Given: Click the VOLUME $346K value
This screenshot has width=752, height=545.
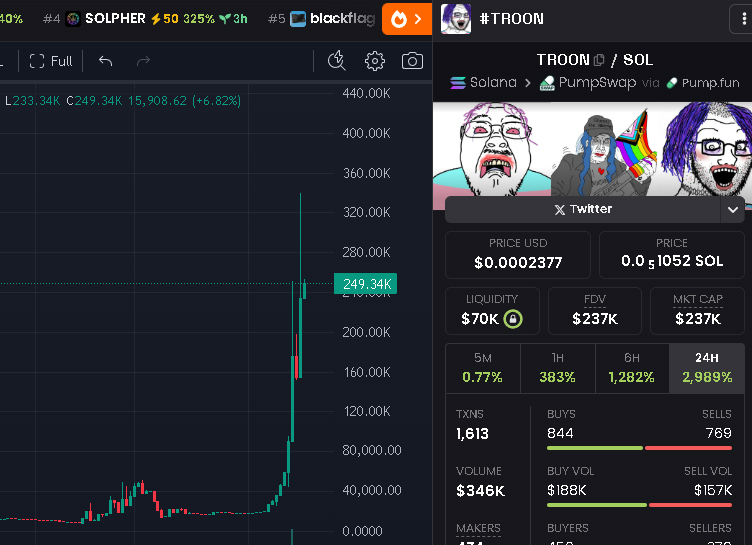Looking at the screenshot, I should (481, 490).
